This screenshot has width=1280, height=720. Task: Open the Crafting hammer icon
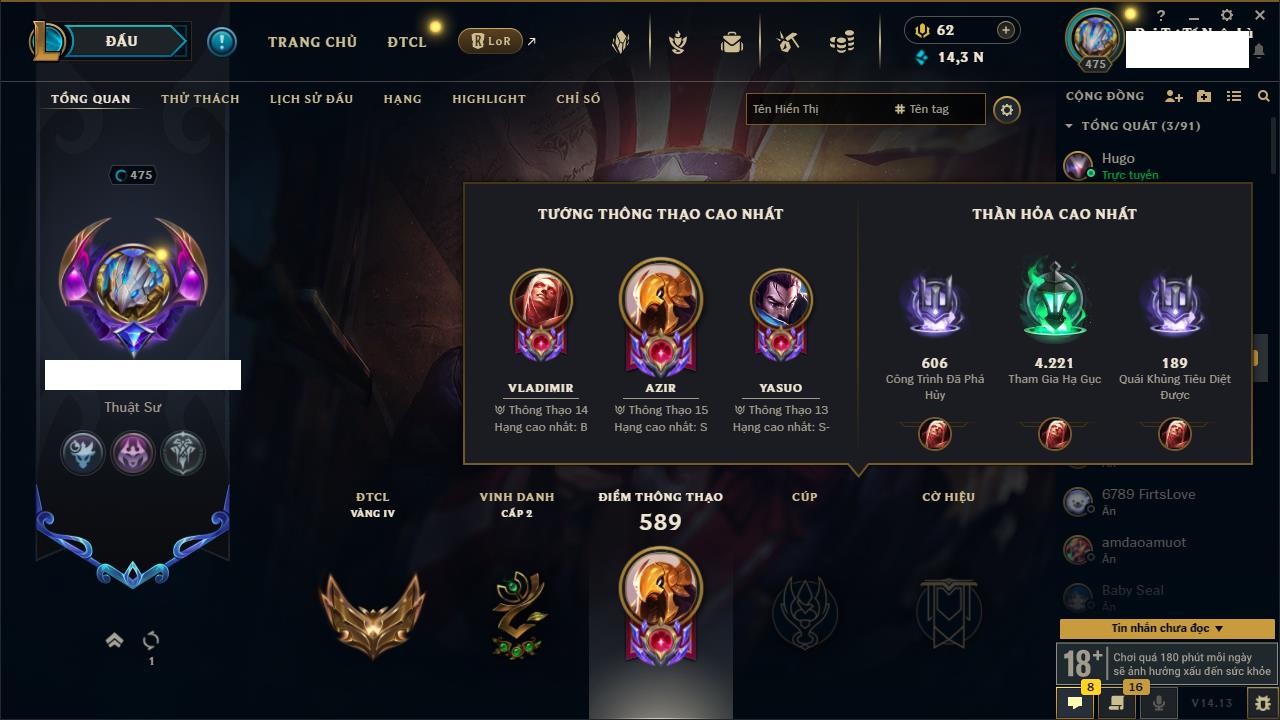tap(788, 43)
